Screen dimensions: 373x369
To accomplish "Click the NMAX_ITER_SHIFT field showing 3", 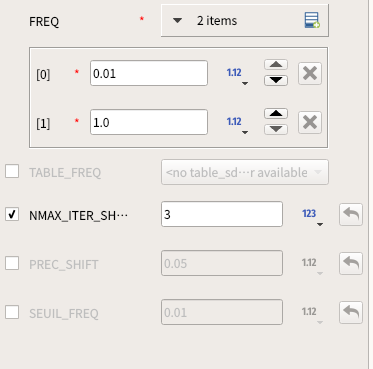I will point(222,214).
